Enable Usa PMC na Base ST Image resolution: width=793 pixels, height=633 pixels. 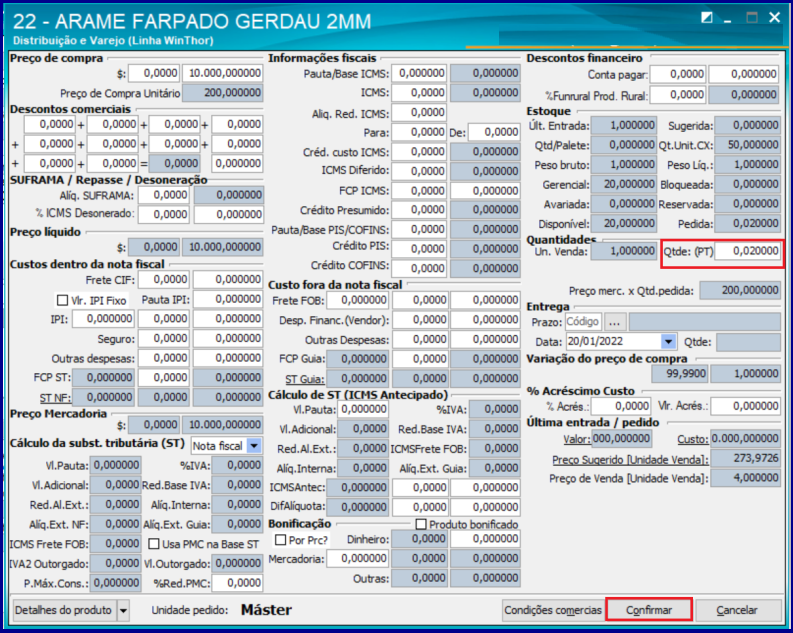click(x=154, y=544)
